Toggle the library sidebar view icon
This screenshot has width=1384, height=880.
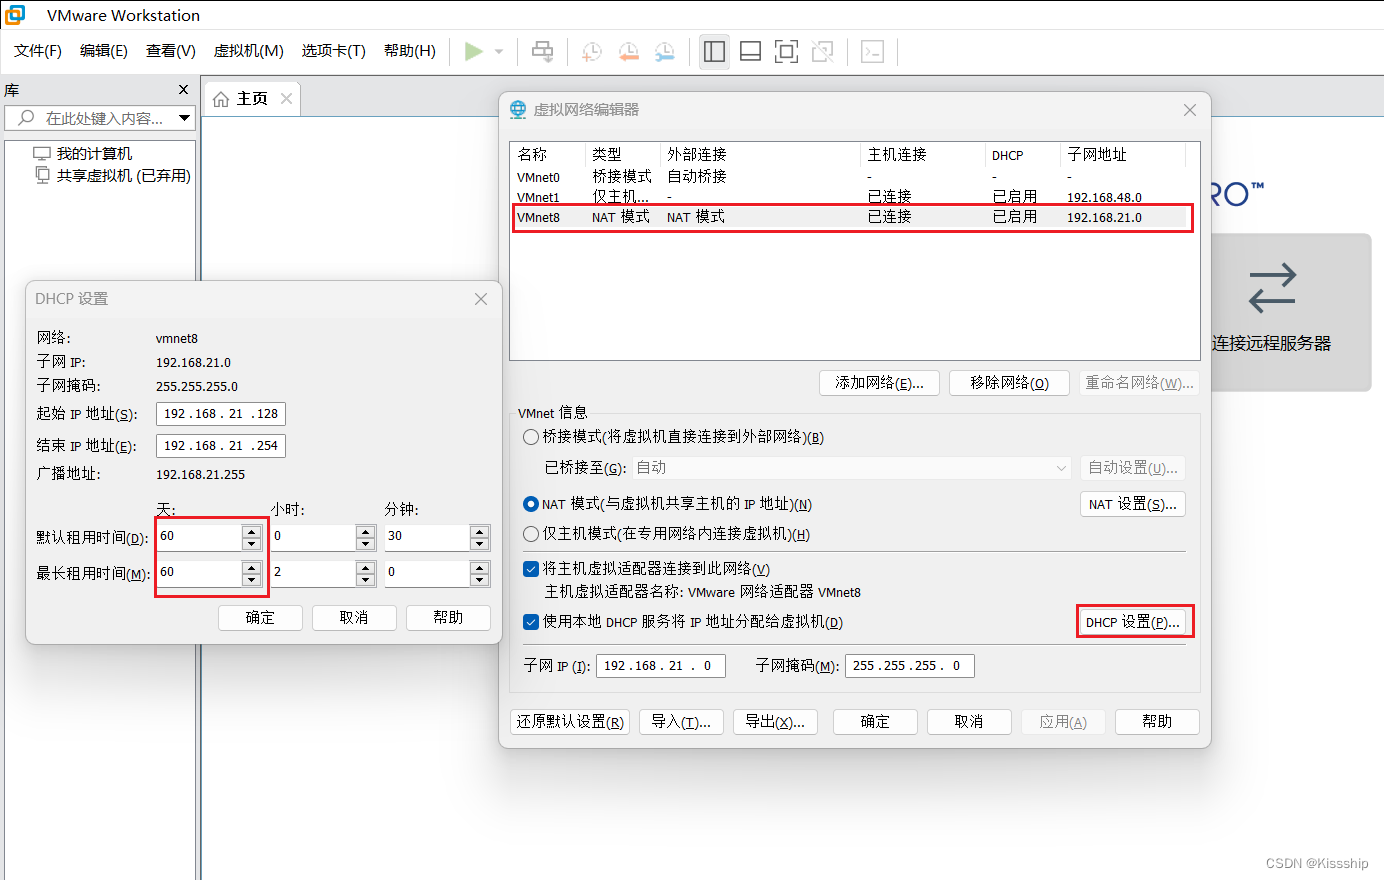tap(714, 51)
